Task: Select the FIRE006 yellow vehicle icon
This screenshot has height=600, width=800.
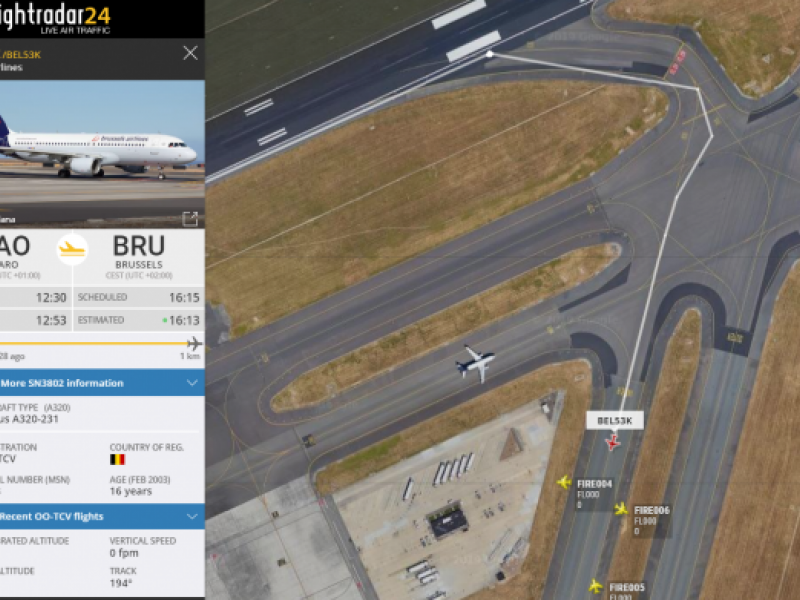Action: pyautogui.click(x=621, y=509)
